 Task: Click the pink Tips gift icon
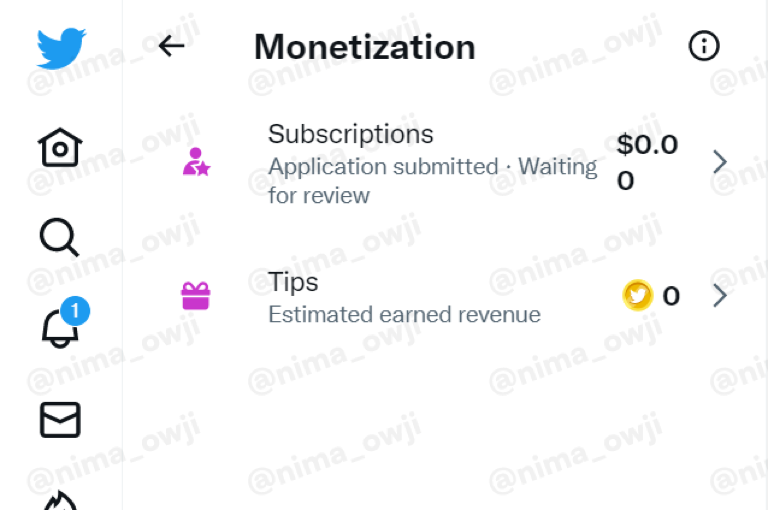point(195,295)
